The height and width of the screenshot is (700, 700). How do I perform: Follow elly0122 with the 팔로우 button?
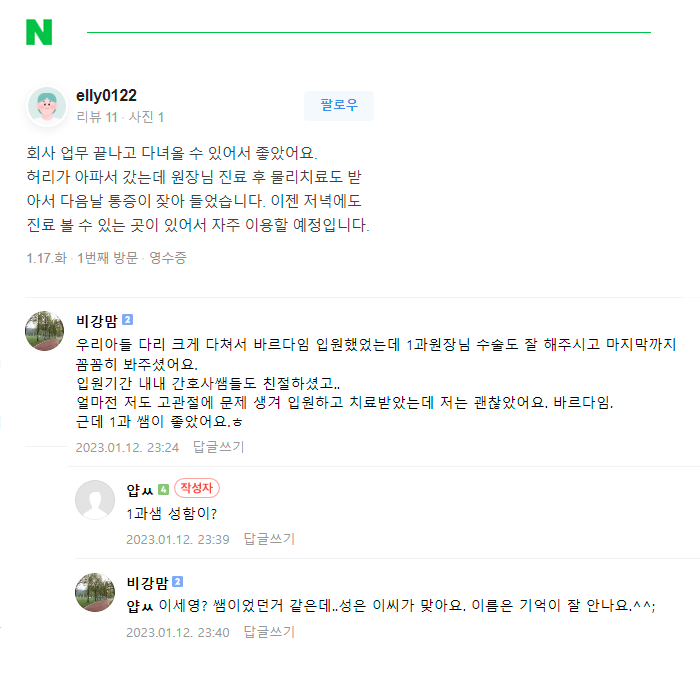click(x=339, y=105)
